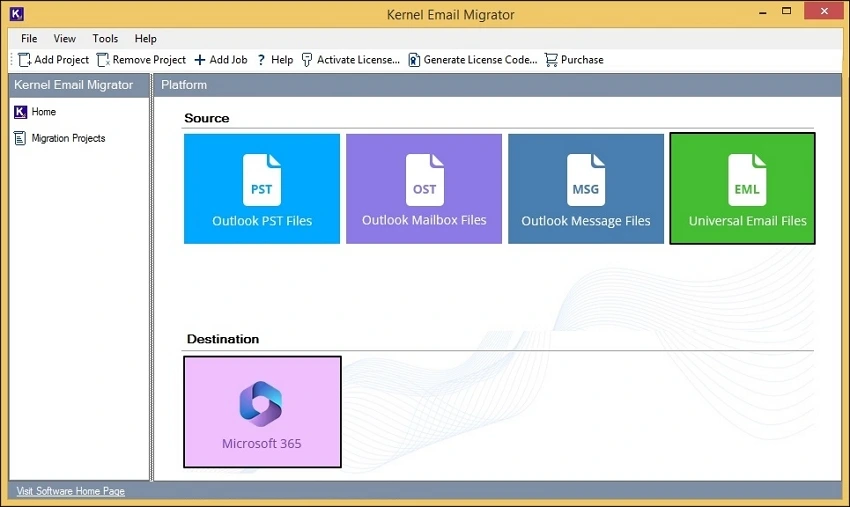Click the PST file icon
Viewport: 850px width, 507px height.
(x=262, y=180)
